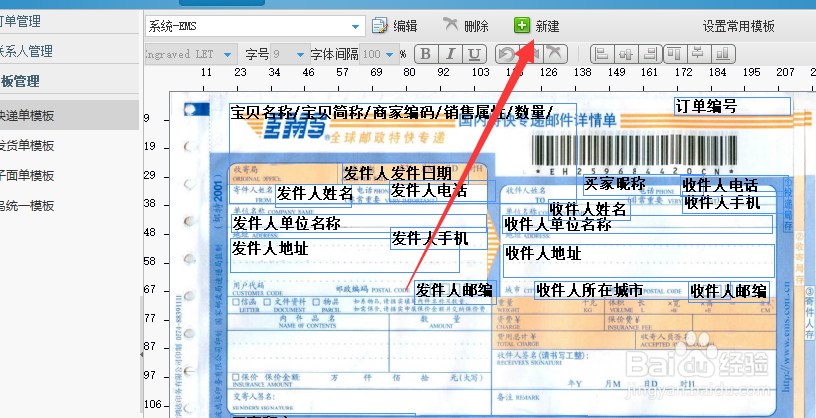Select 电子面单模板 in the sidebar
Viewport: 816px width, 418px height.
click(27, 176)
